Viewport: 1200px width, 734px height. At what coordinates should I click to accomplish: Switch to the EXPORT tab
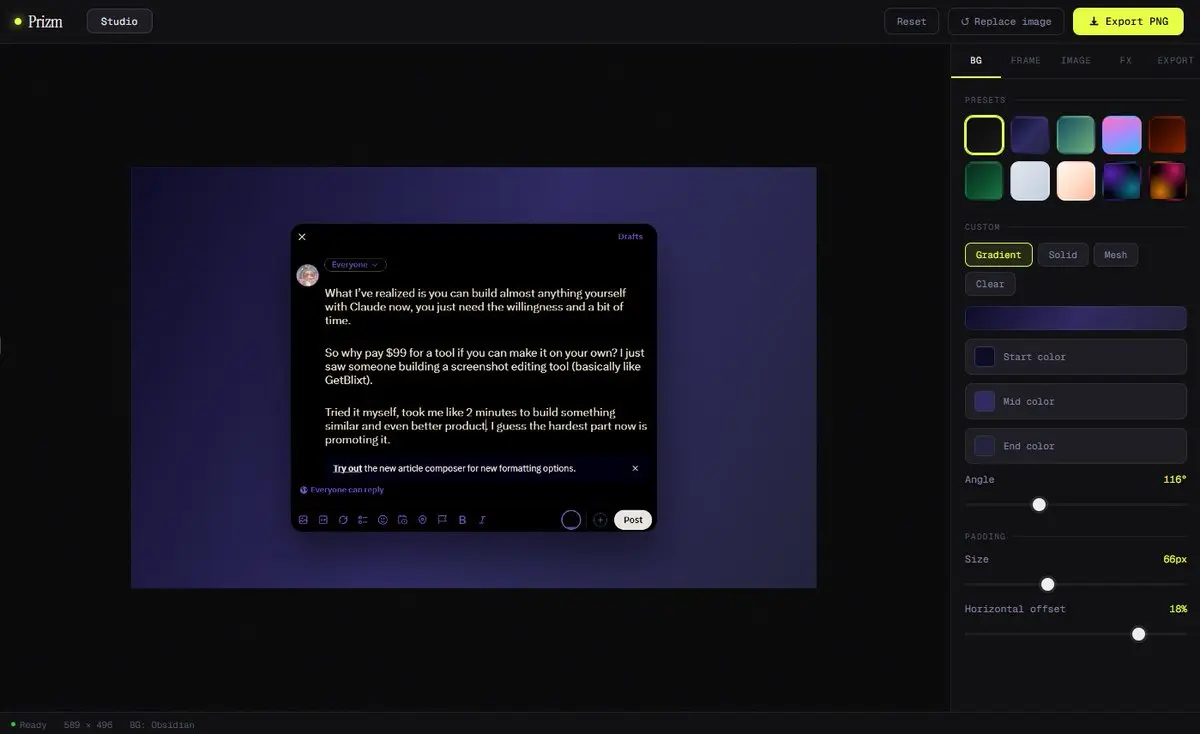click(x=1175, y=60)
